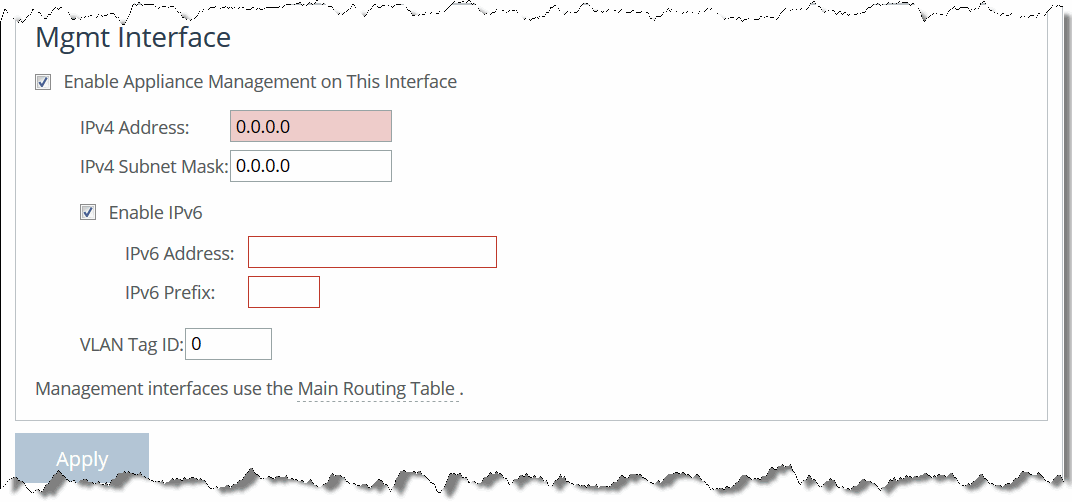Focus the IPv6 Prefix input box
Viewport: 1072px width, 502px height.
284,292
